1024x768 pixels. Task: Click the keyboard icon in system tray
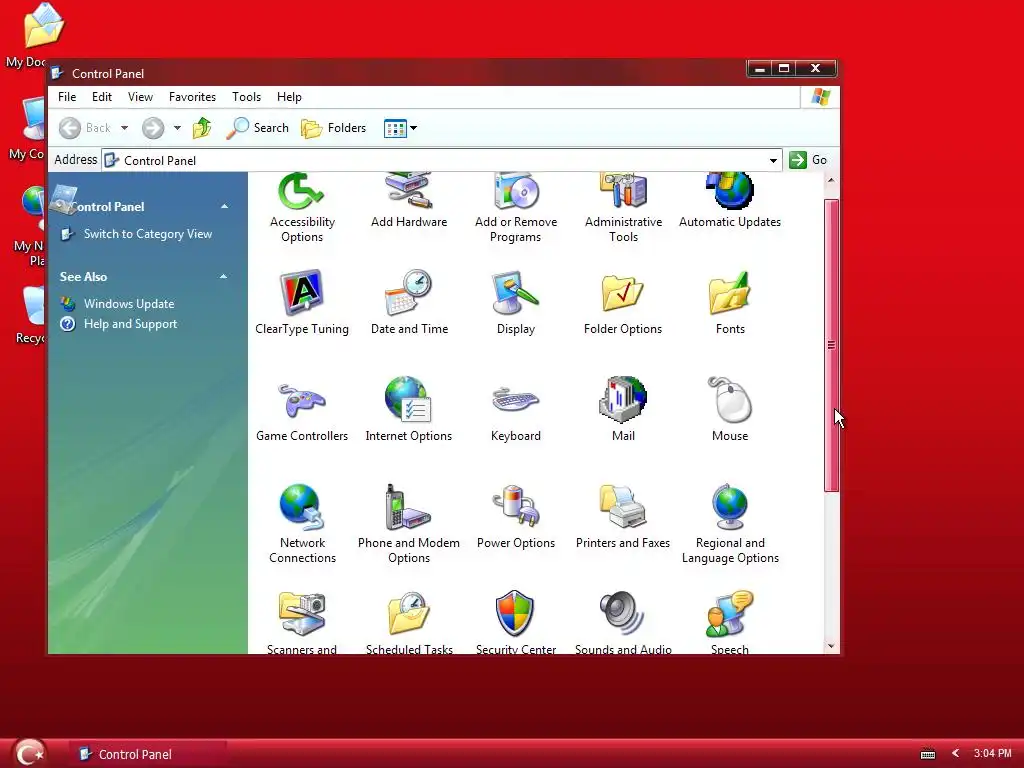pos(927,754)
